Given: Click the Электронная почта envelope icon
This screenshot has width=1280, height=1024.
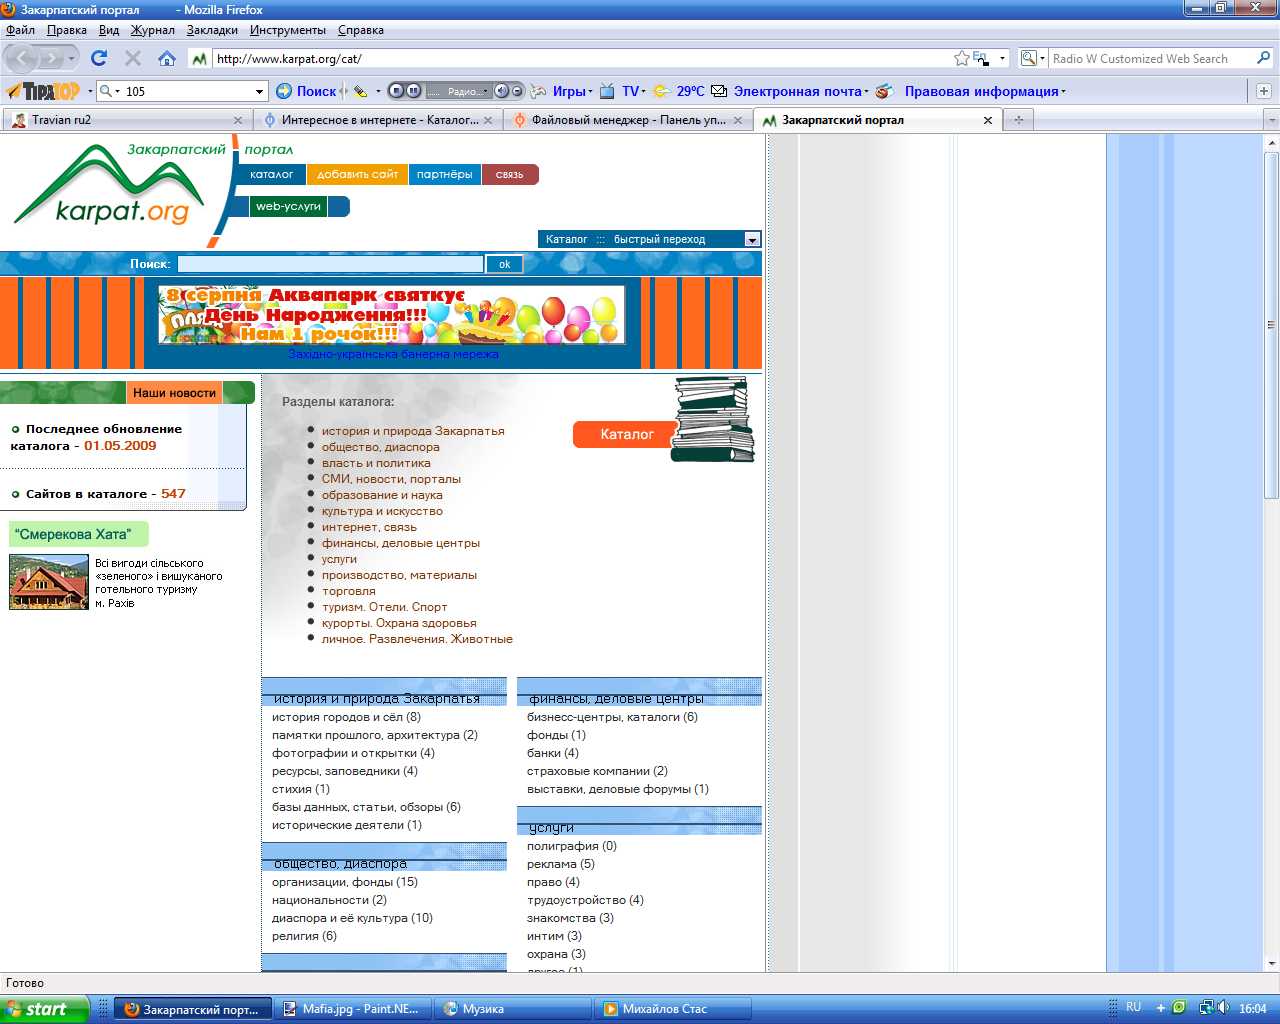Looking at the screenshot, I should click(x=719, y=91).
